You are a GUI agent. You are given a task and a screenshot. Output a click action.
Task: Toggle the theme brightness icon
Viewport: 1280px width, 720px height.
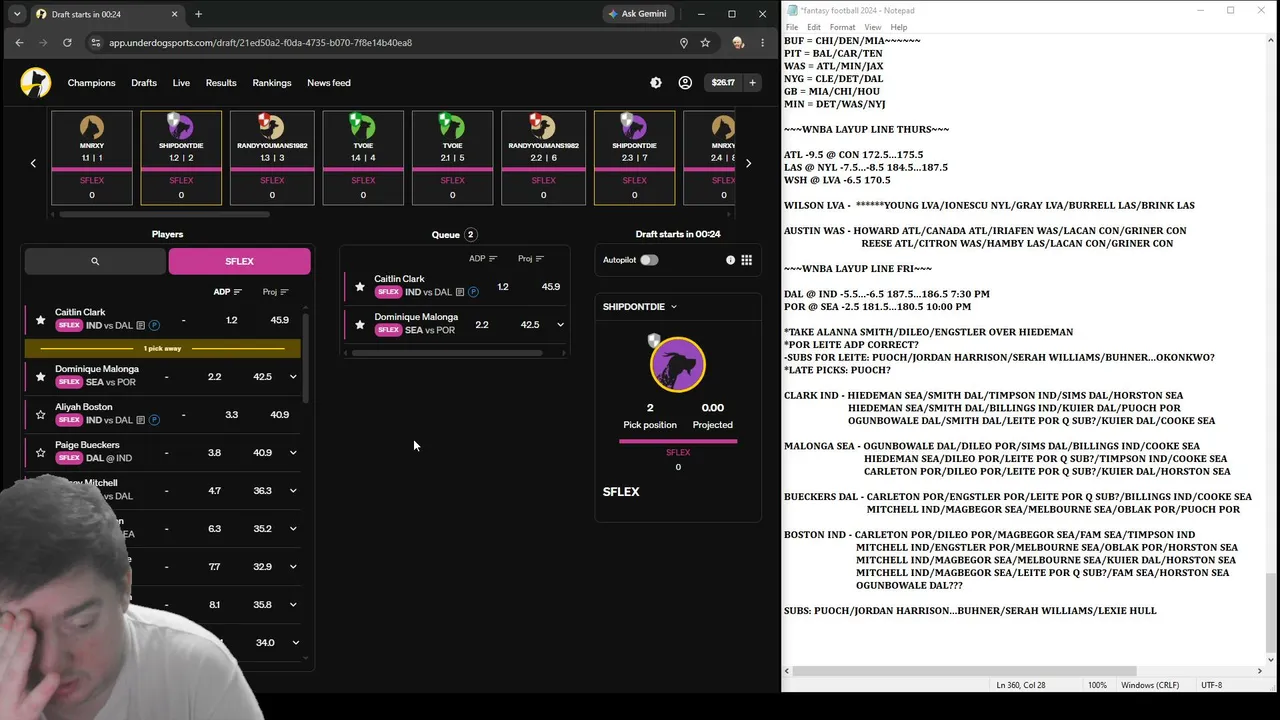pos(656,83)
